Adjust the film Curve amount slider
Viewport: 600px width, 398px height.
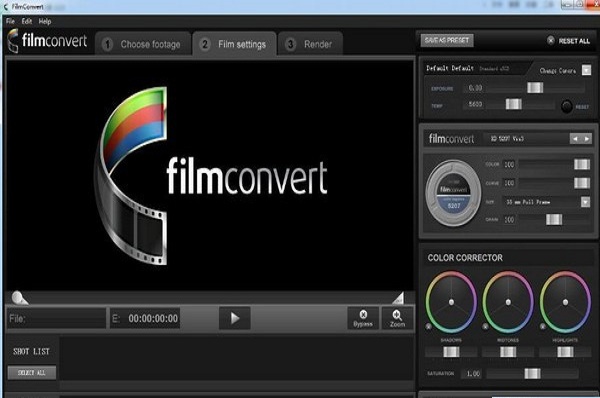(x=582, y=183)
